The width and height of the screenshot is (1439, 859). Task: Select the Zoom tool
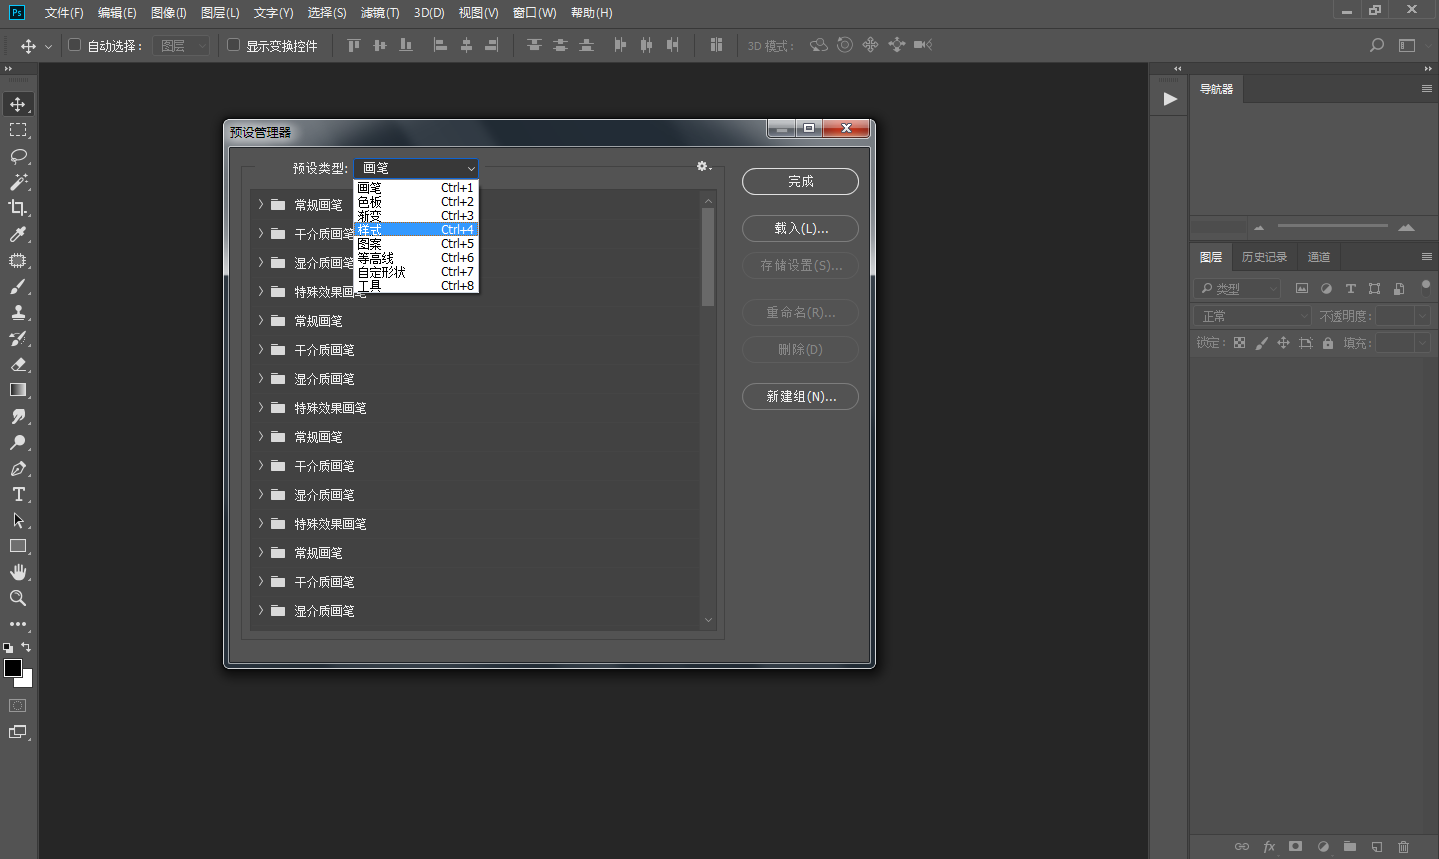[18, 598]
